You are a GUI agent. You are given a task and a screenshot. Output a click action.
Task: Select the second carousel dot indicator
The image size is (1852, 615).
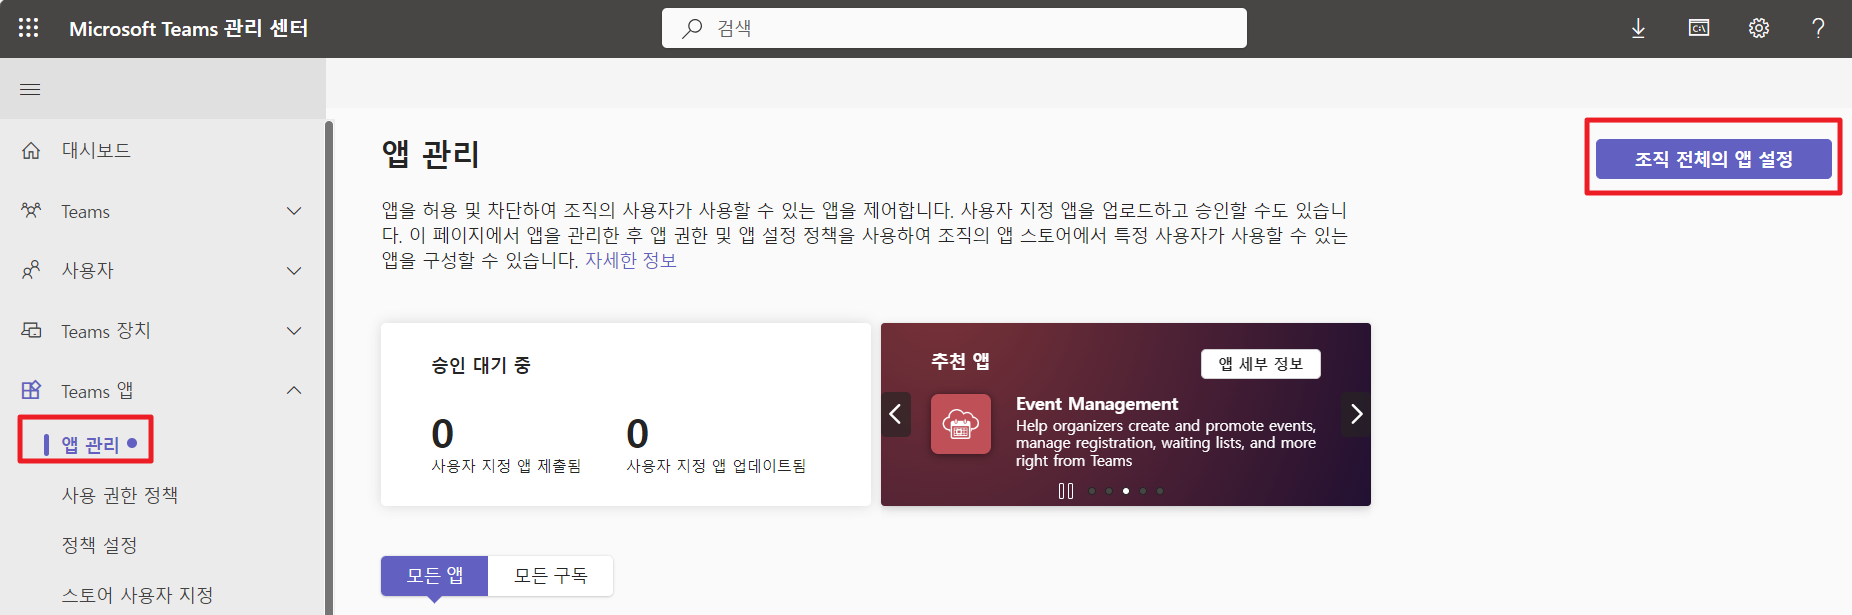click(x=1109, y=491)
